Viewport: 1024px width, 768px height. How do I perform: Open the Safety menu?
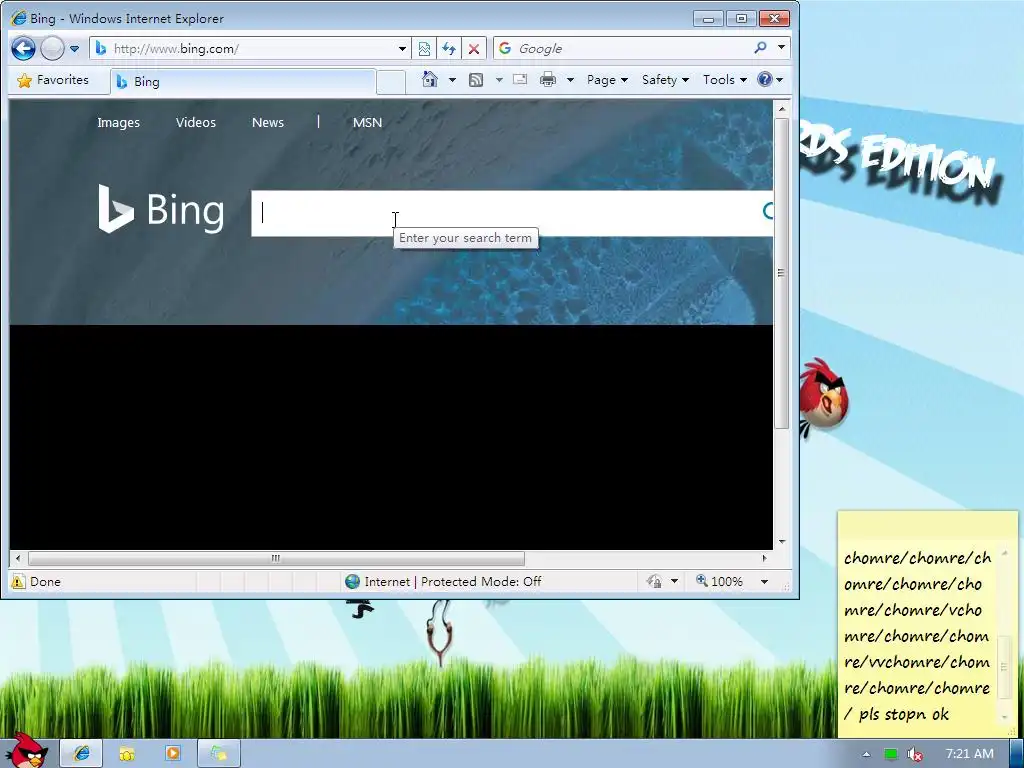coord(665,80)
